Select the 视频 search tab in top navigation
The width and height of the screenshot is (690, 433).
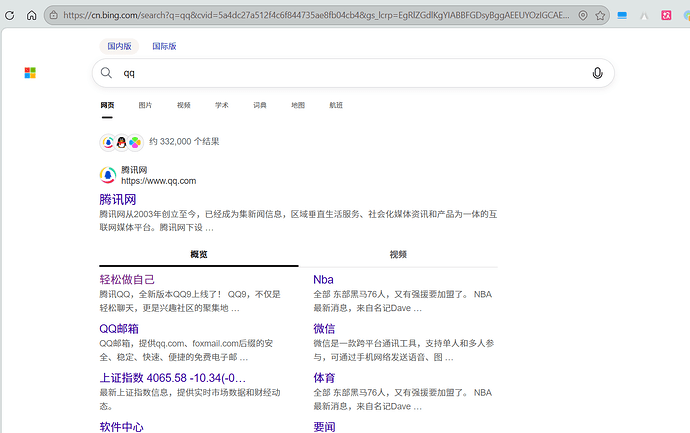click(184, 105)
